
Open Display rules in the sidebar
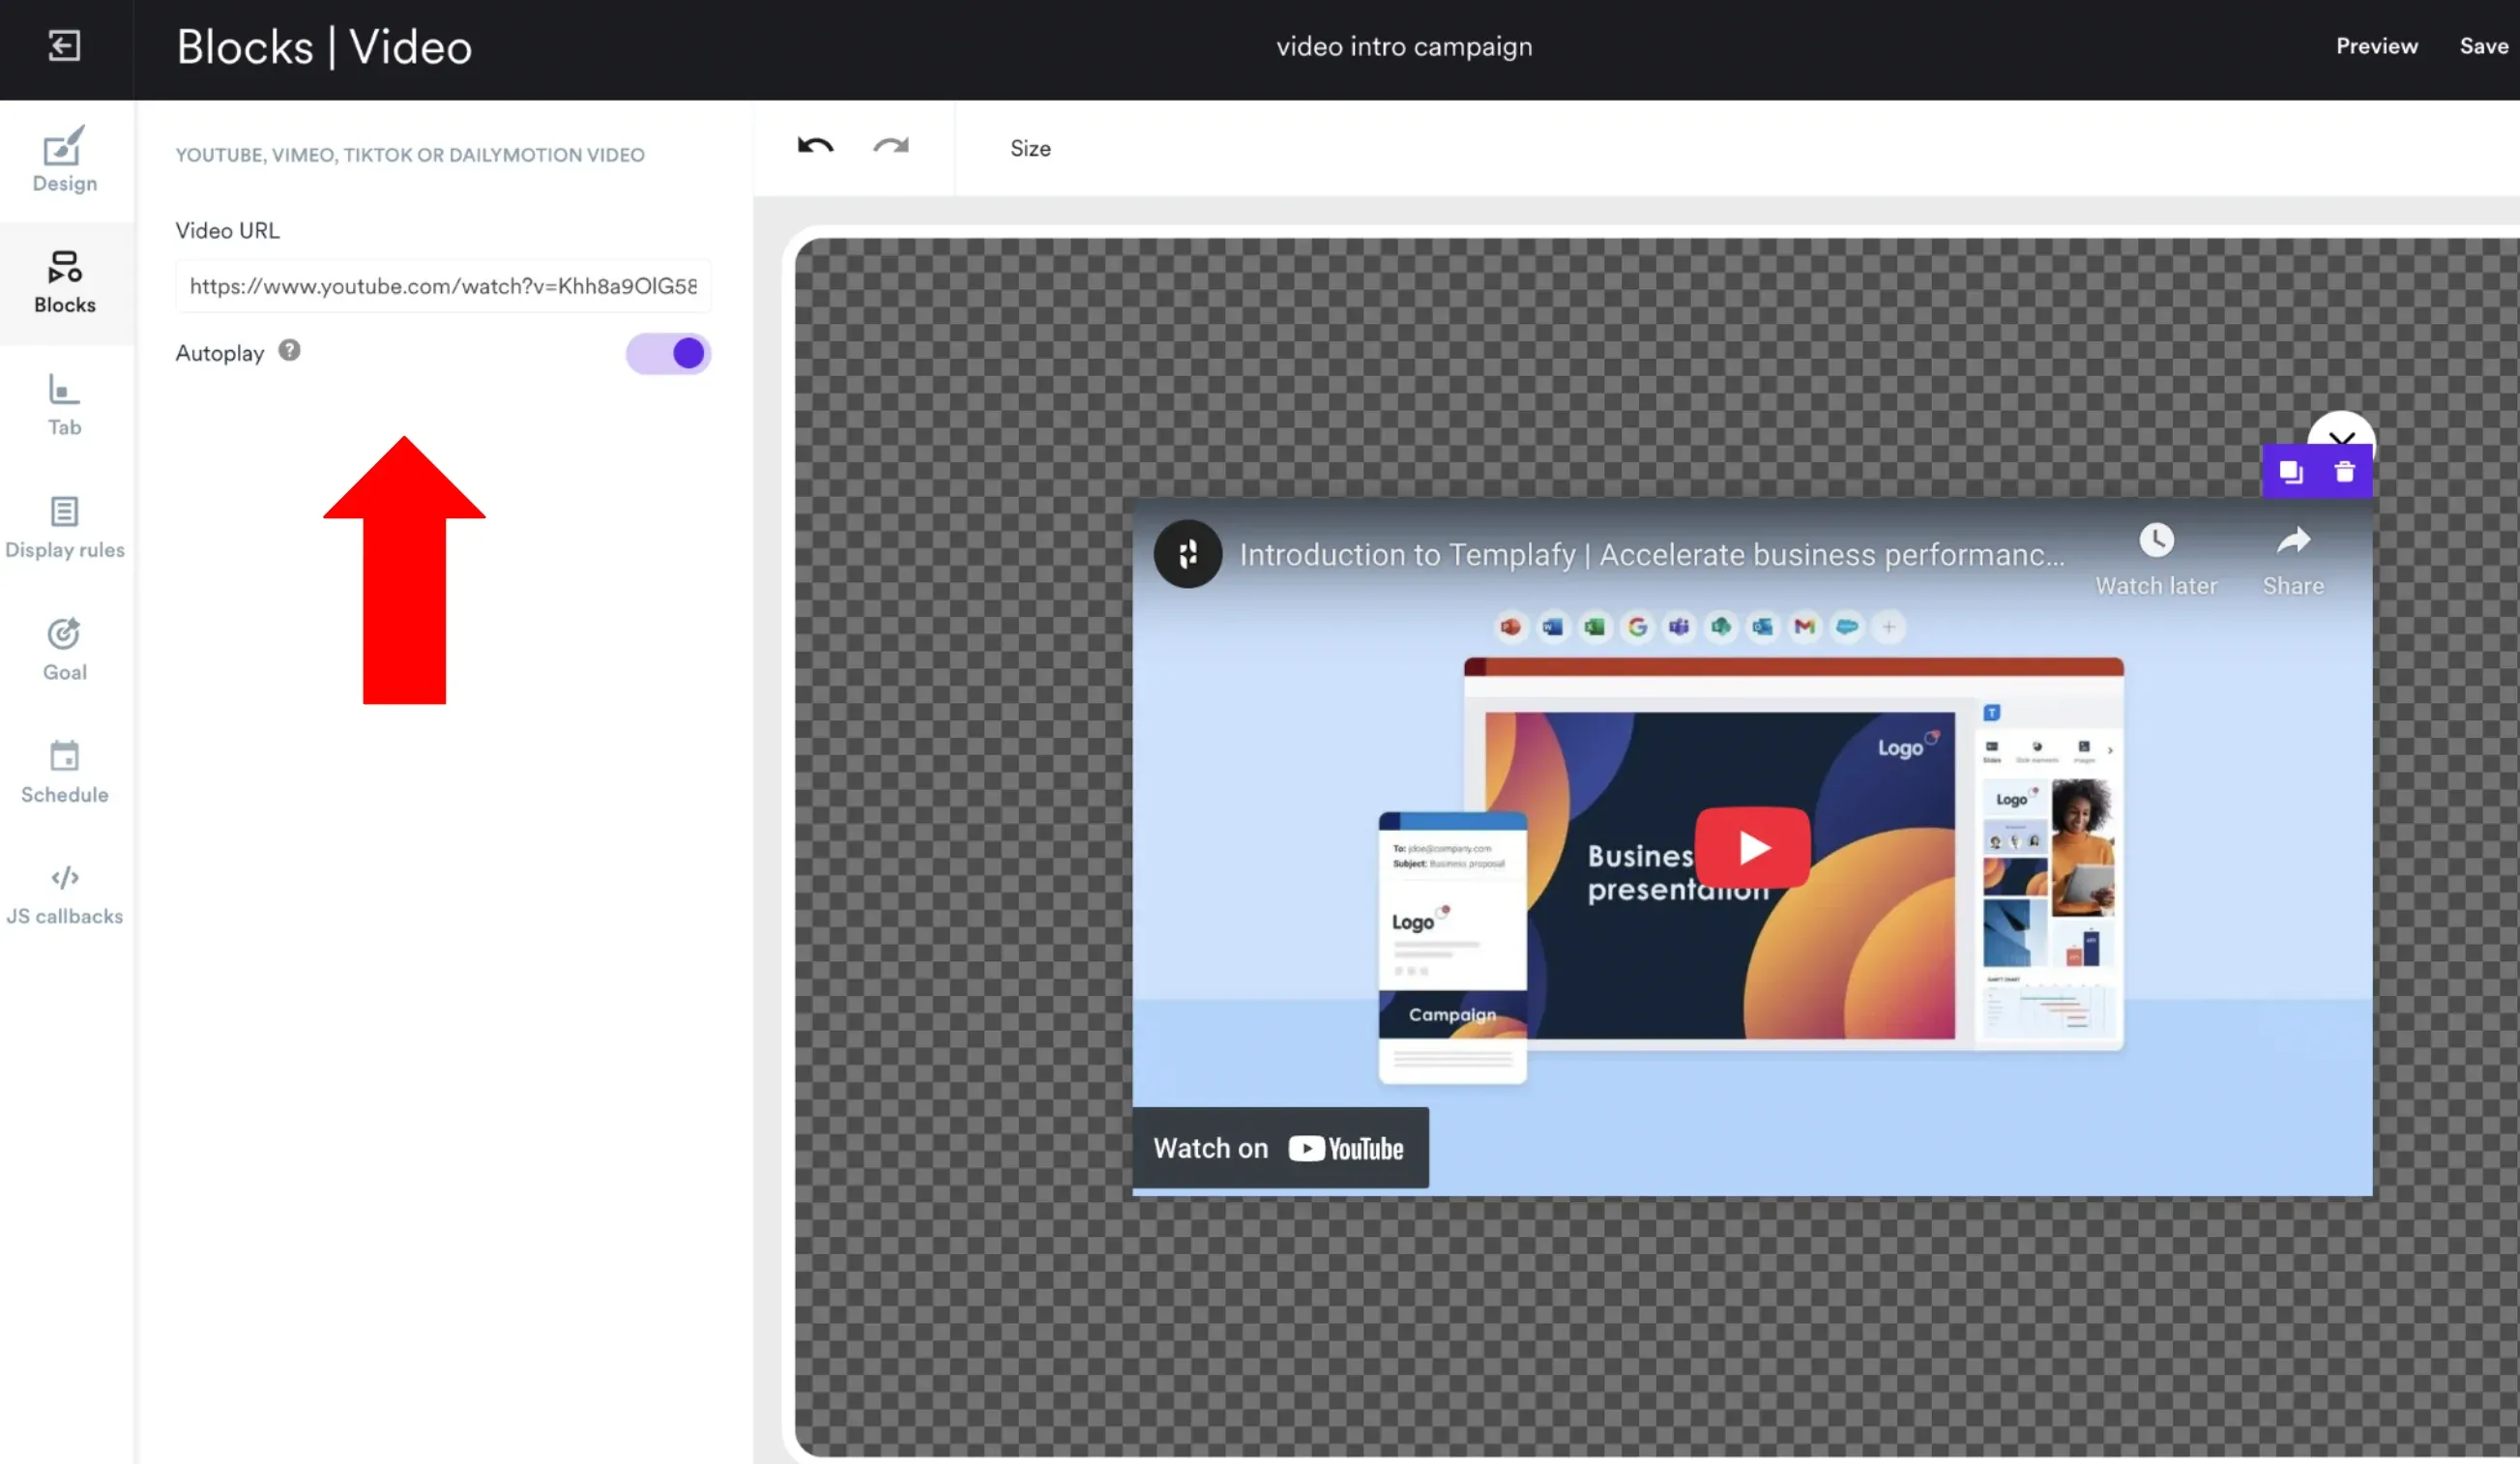tap(65, 528)
